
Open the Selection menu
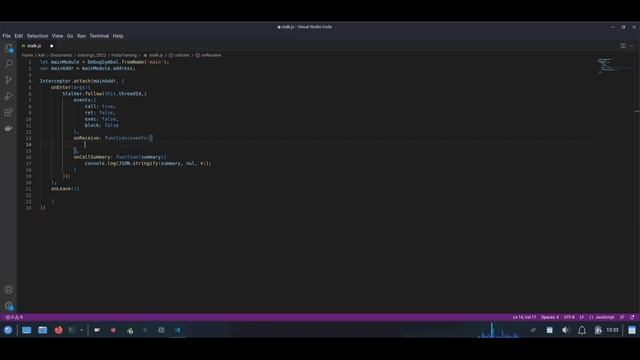[38, 36]
